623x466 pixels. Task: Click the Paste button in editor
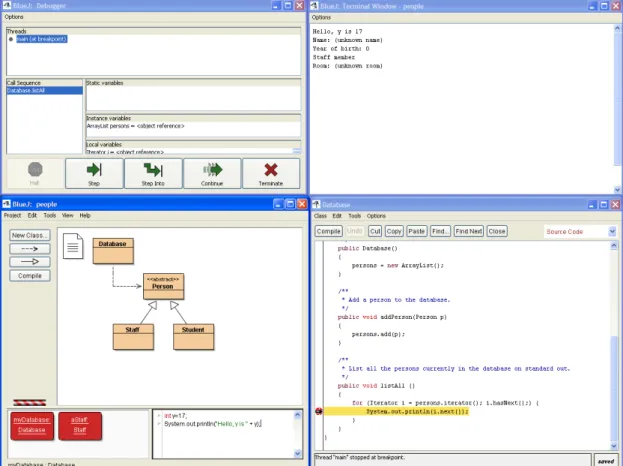(416, 231)
